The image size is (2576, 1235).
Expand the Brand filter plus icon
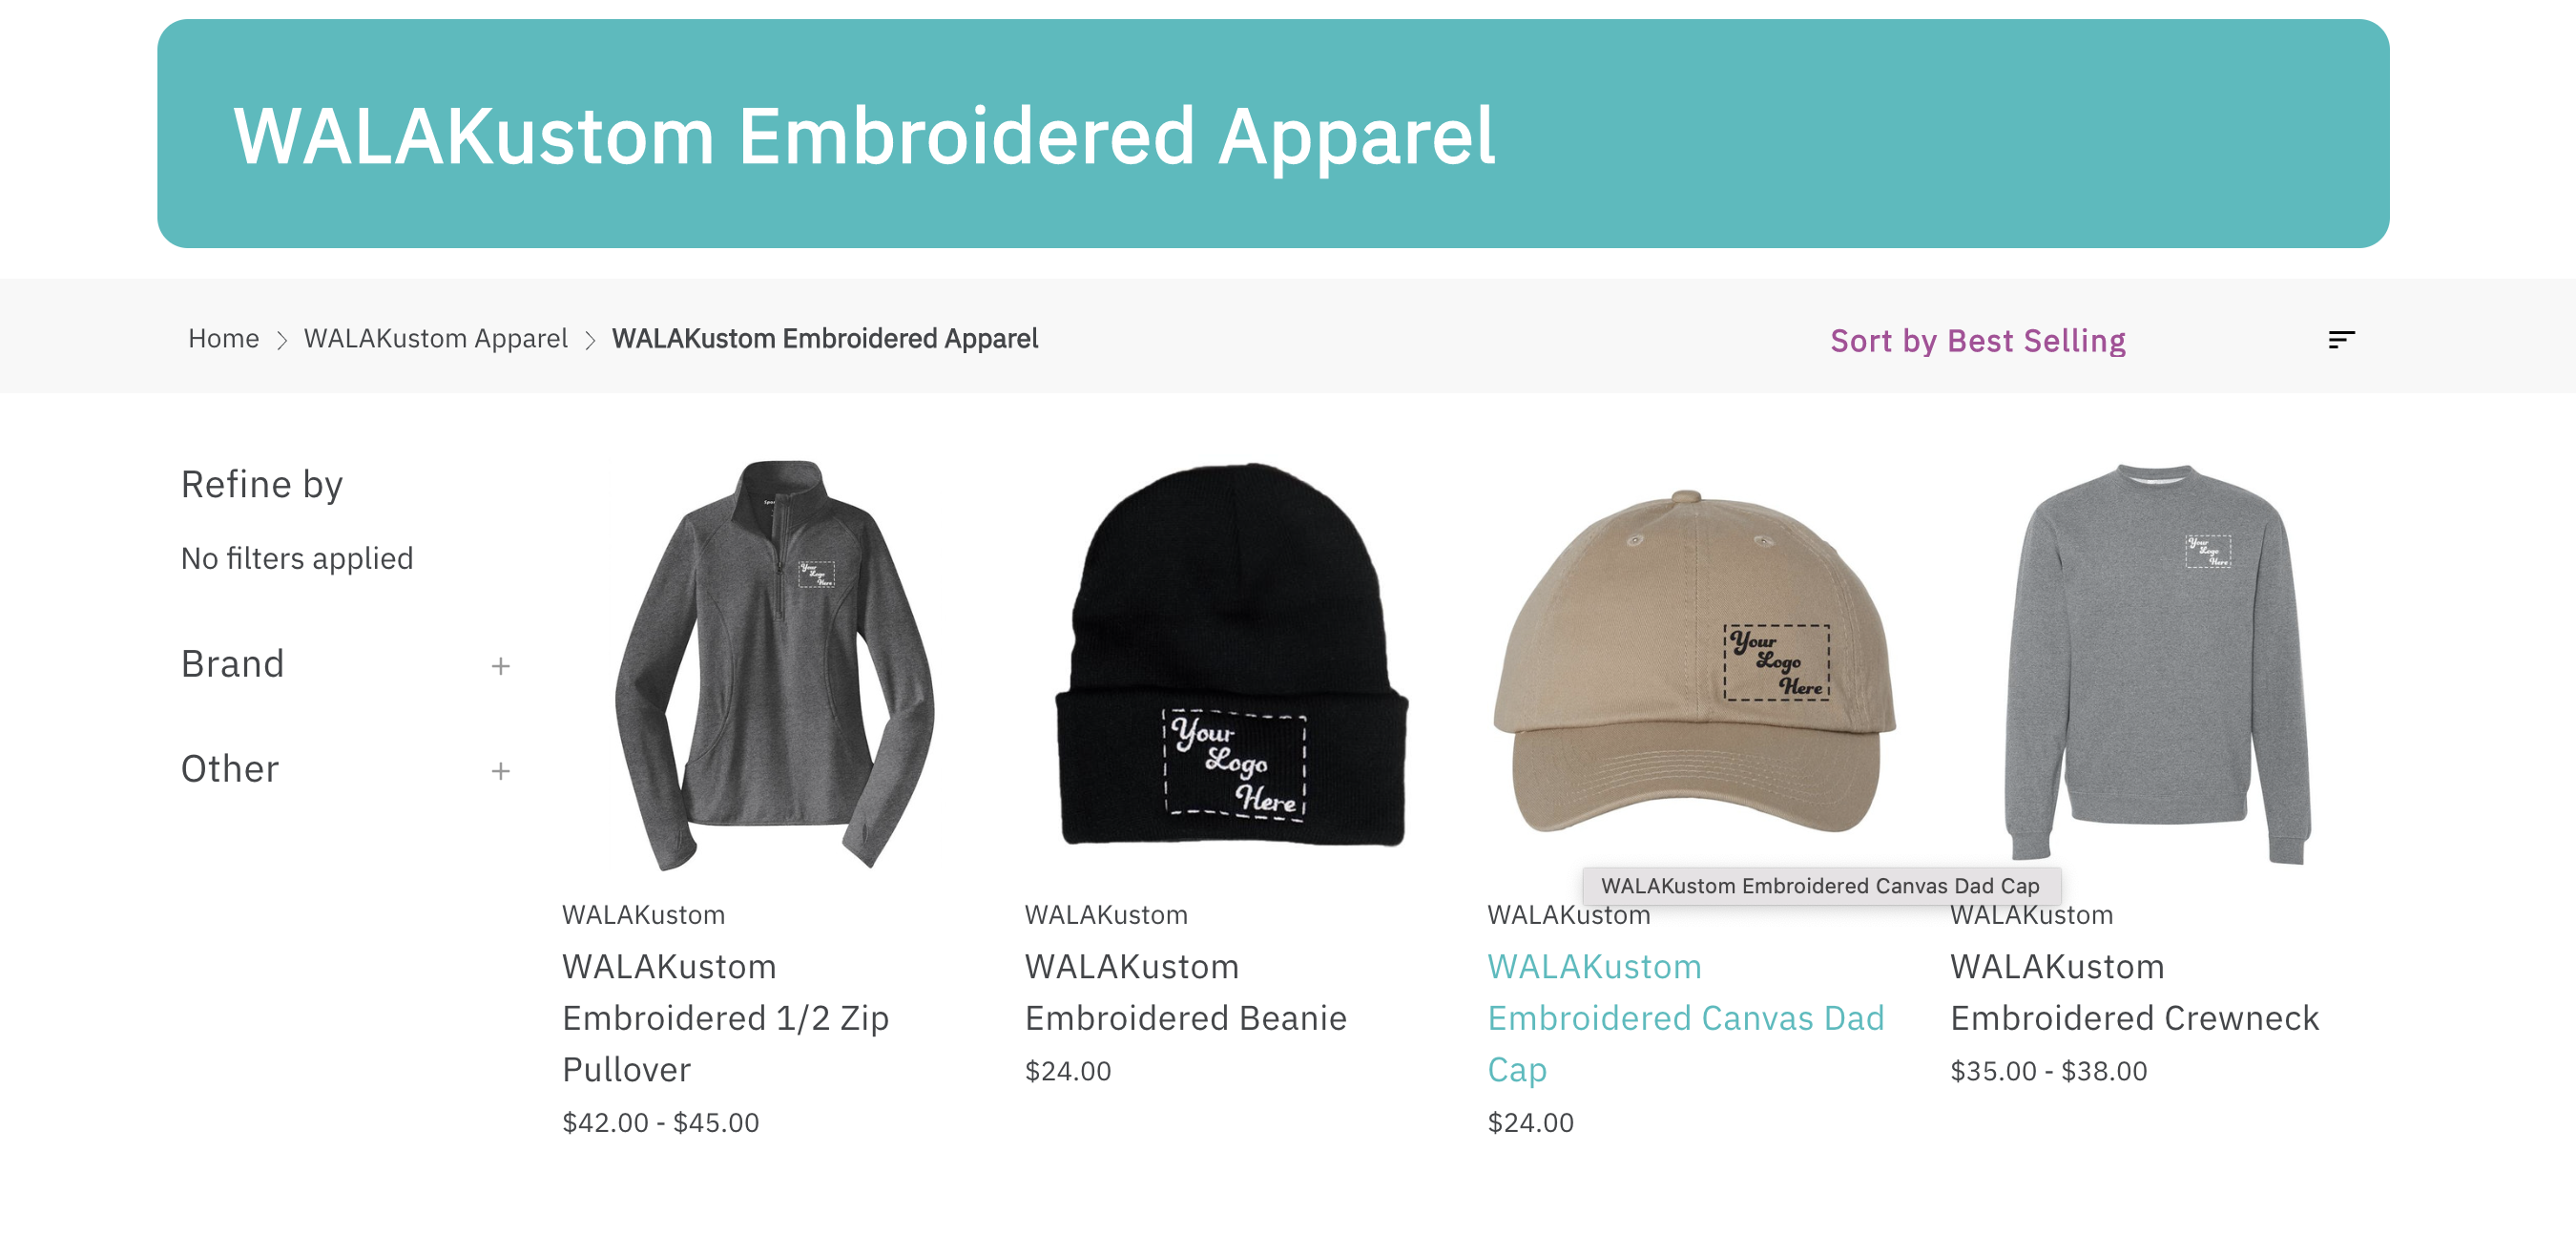pos(501,666)
